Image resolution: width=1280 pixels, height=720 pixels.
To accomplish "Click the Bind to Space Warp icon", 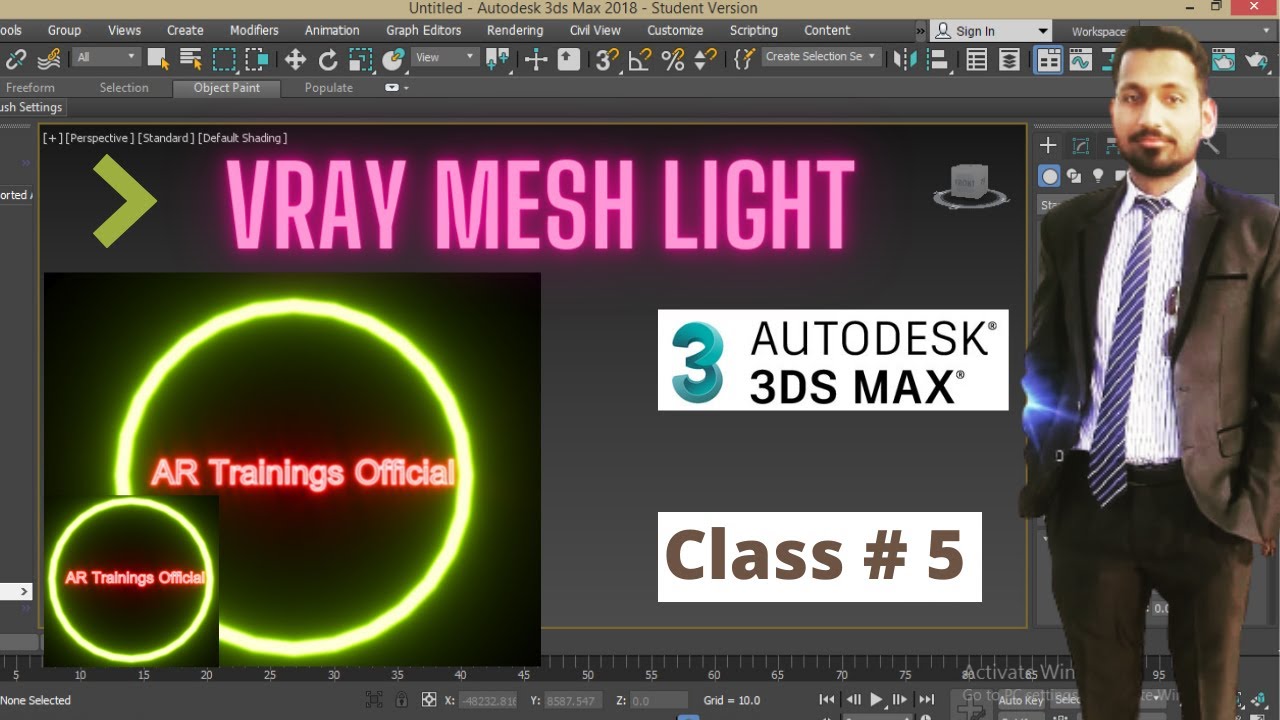I will (49, 60).
